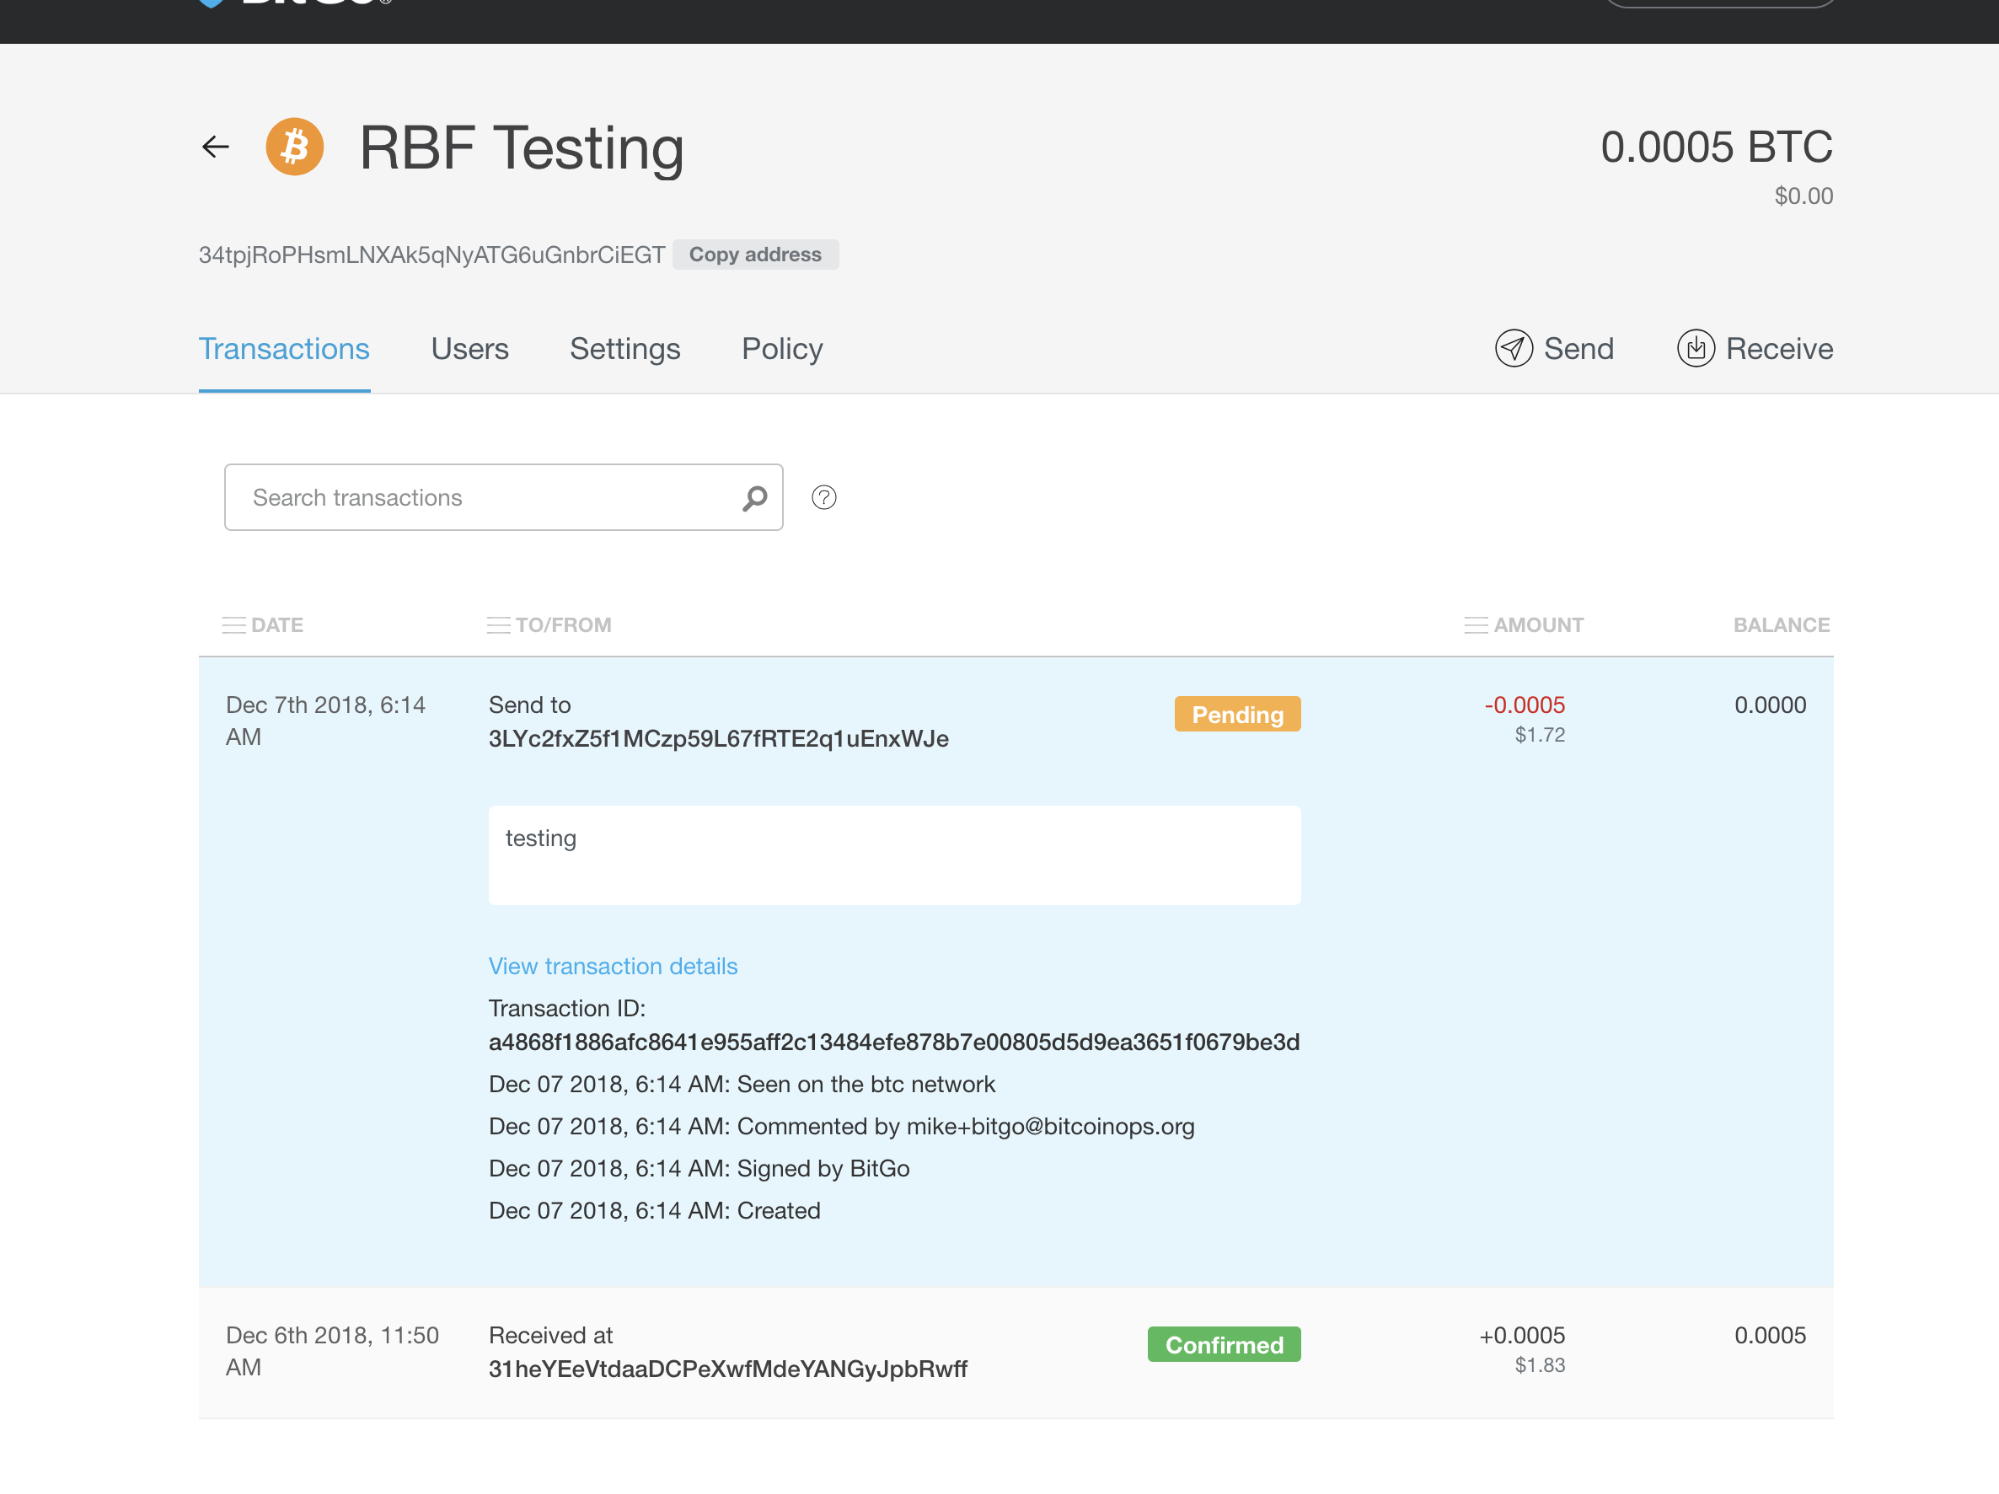Click the Receive label

[1780, 348]
